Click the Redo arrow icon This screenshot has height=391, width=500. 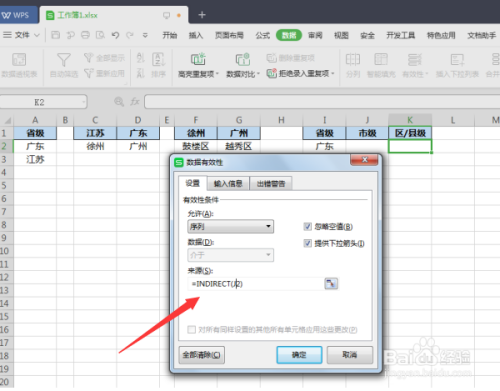point(130,35)
